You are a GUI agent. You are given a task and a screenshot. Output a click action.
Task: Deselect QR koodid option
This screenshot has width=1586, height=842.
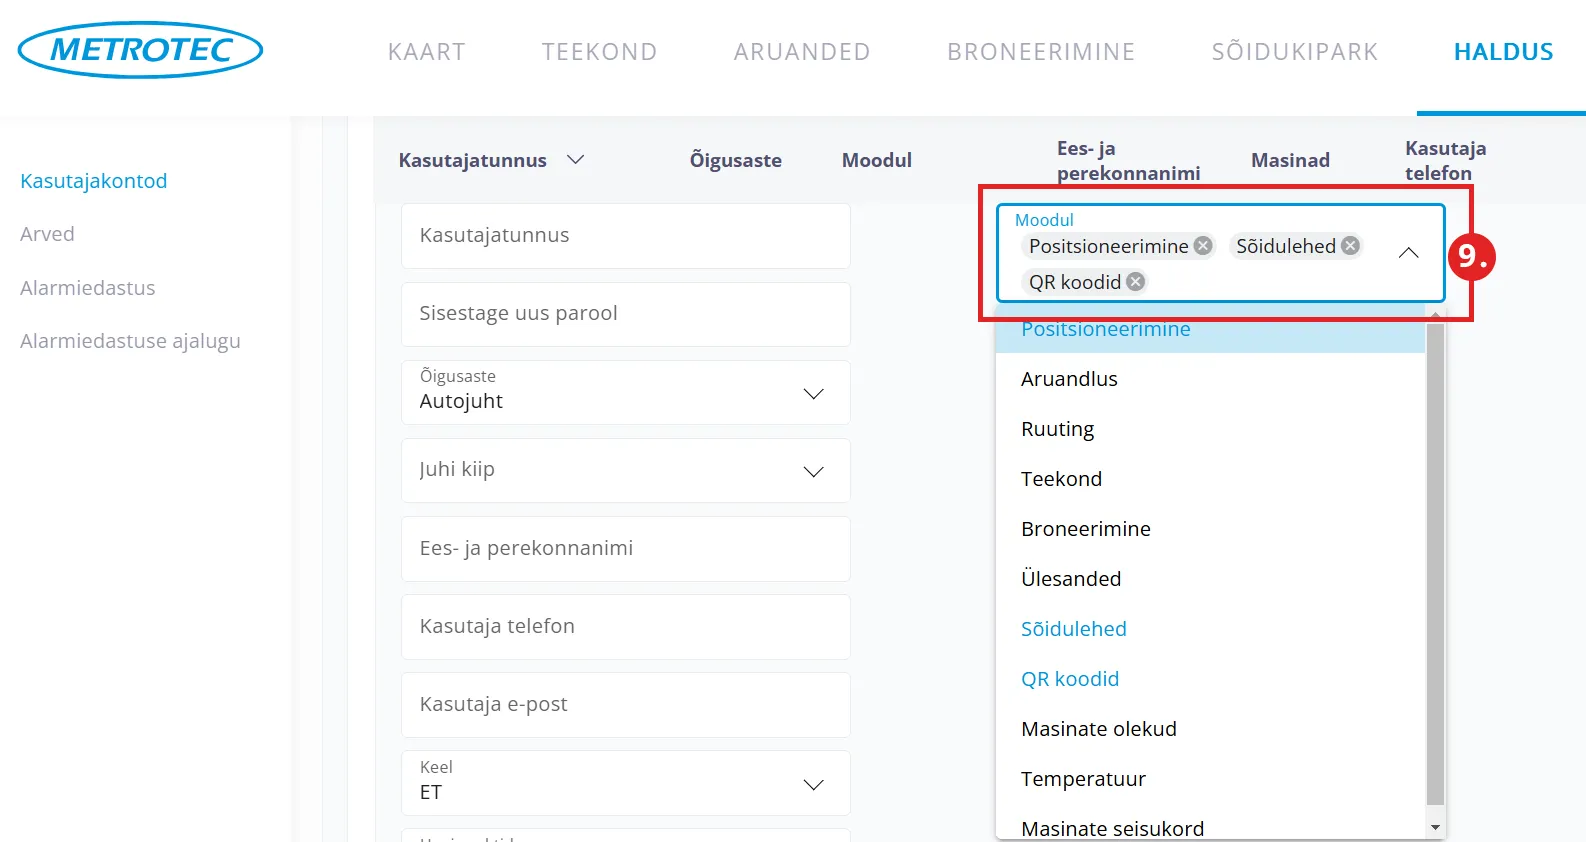(1069, 679)
